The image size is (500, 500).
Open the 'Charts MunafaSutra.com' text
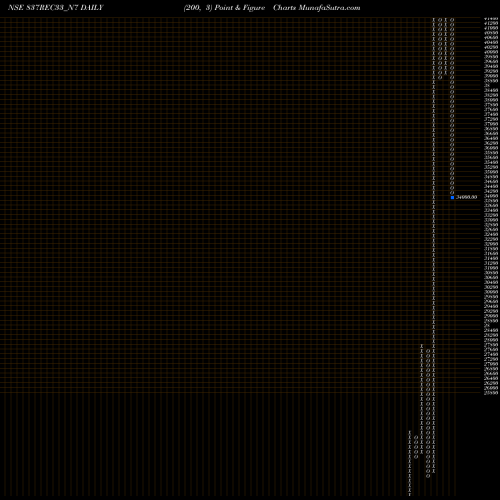point(316,8)
